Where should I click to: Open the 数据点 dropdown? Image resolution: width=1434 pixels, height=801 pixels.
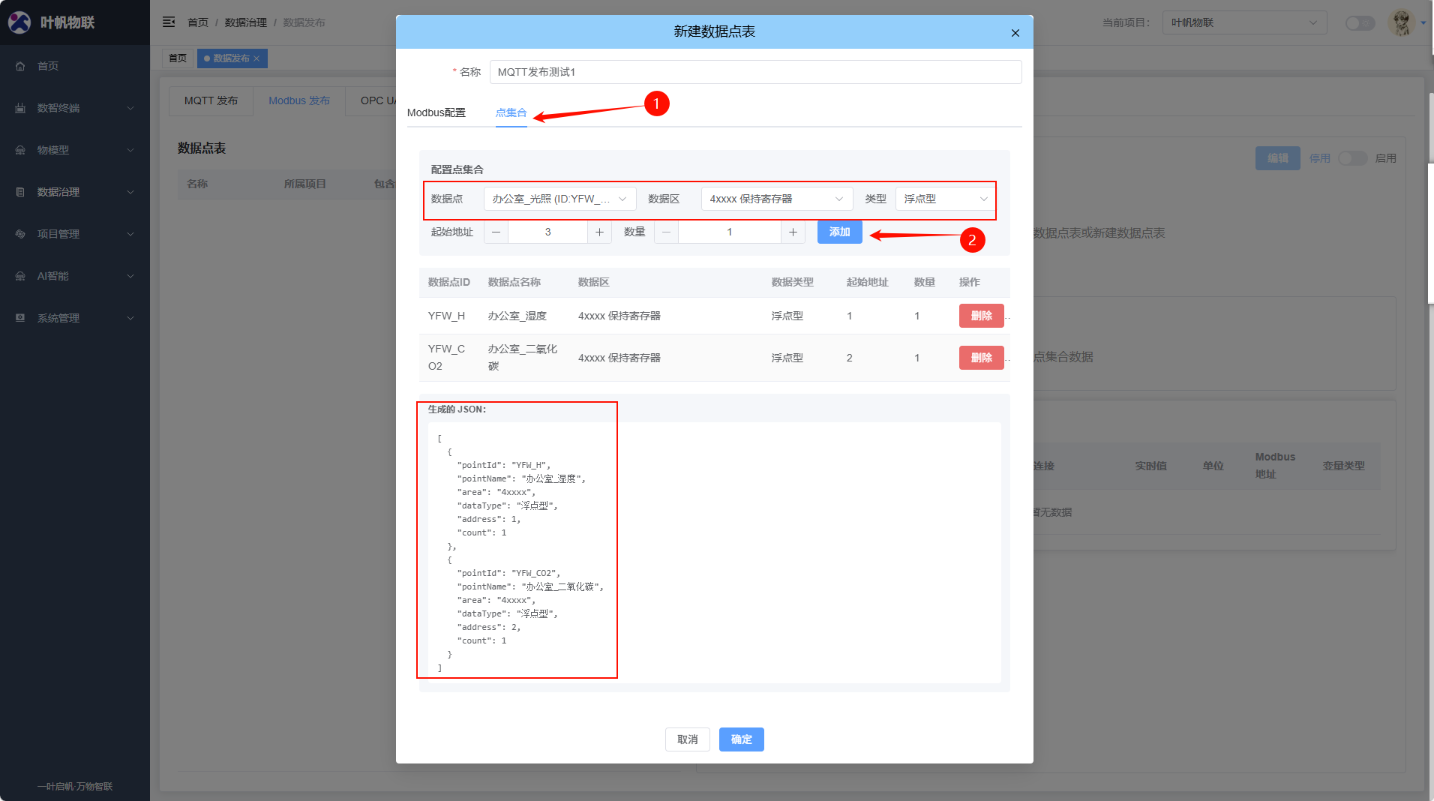(558, 198)
